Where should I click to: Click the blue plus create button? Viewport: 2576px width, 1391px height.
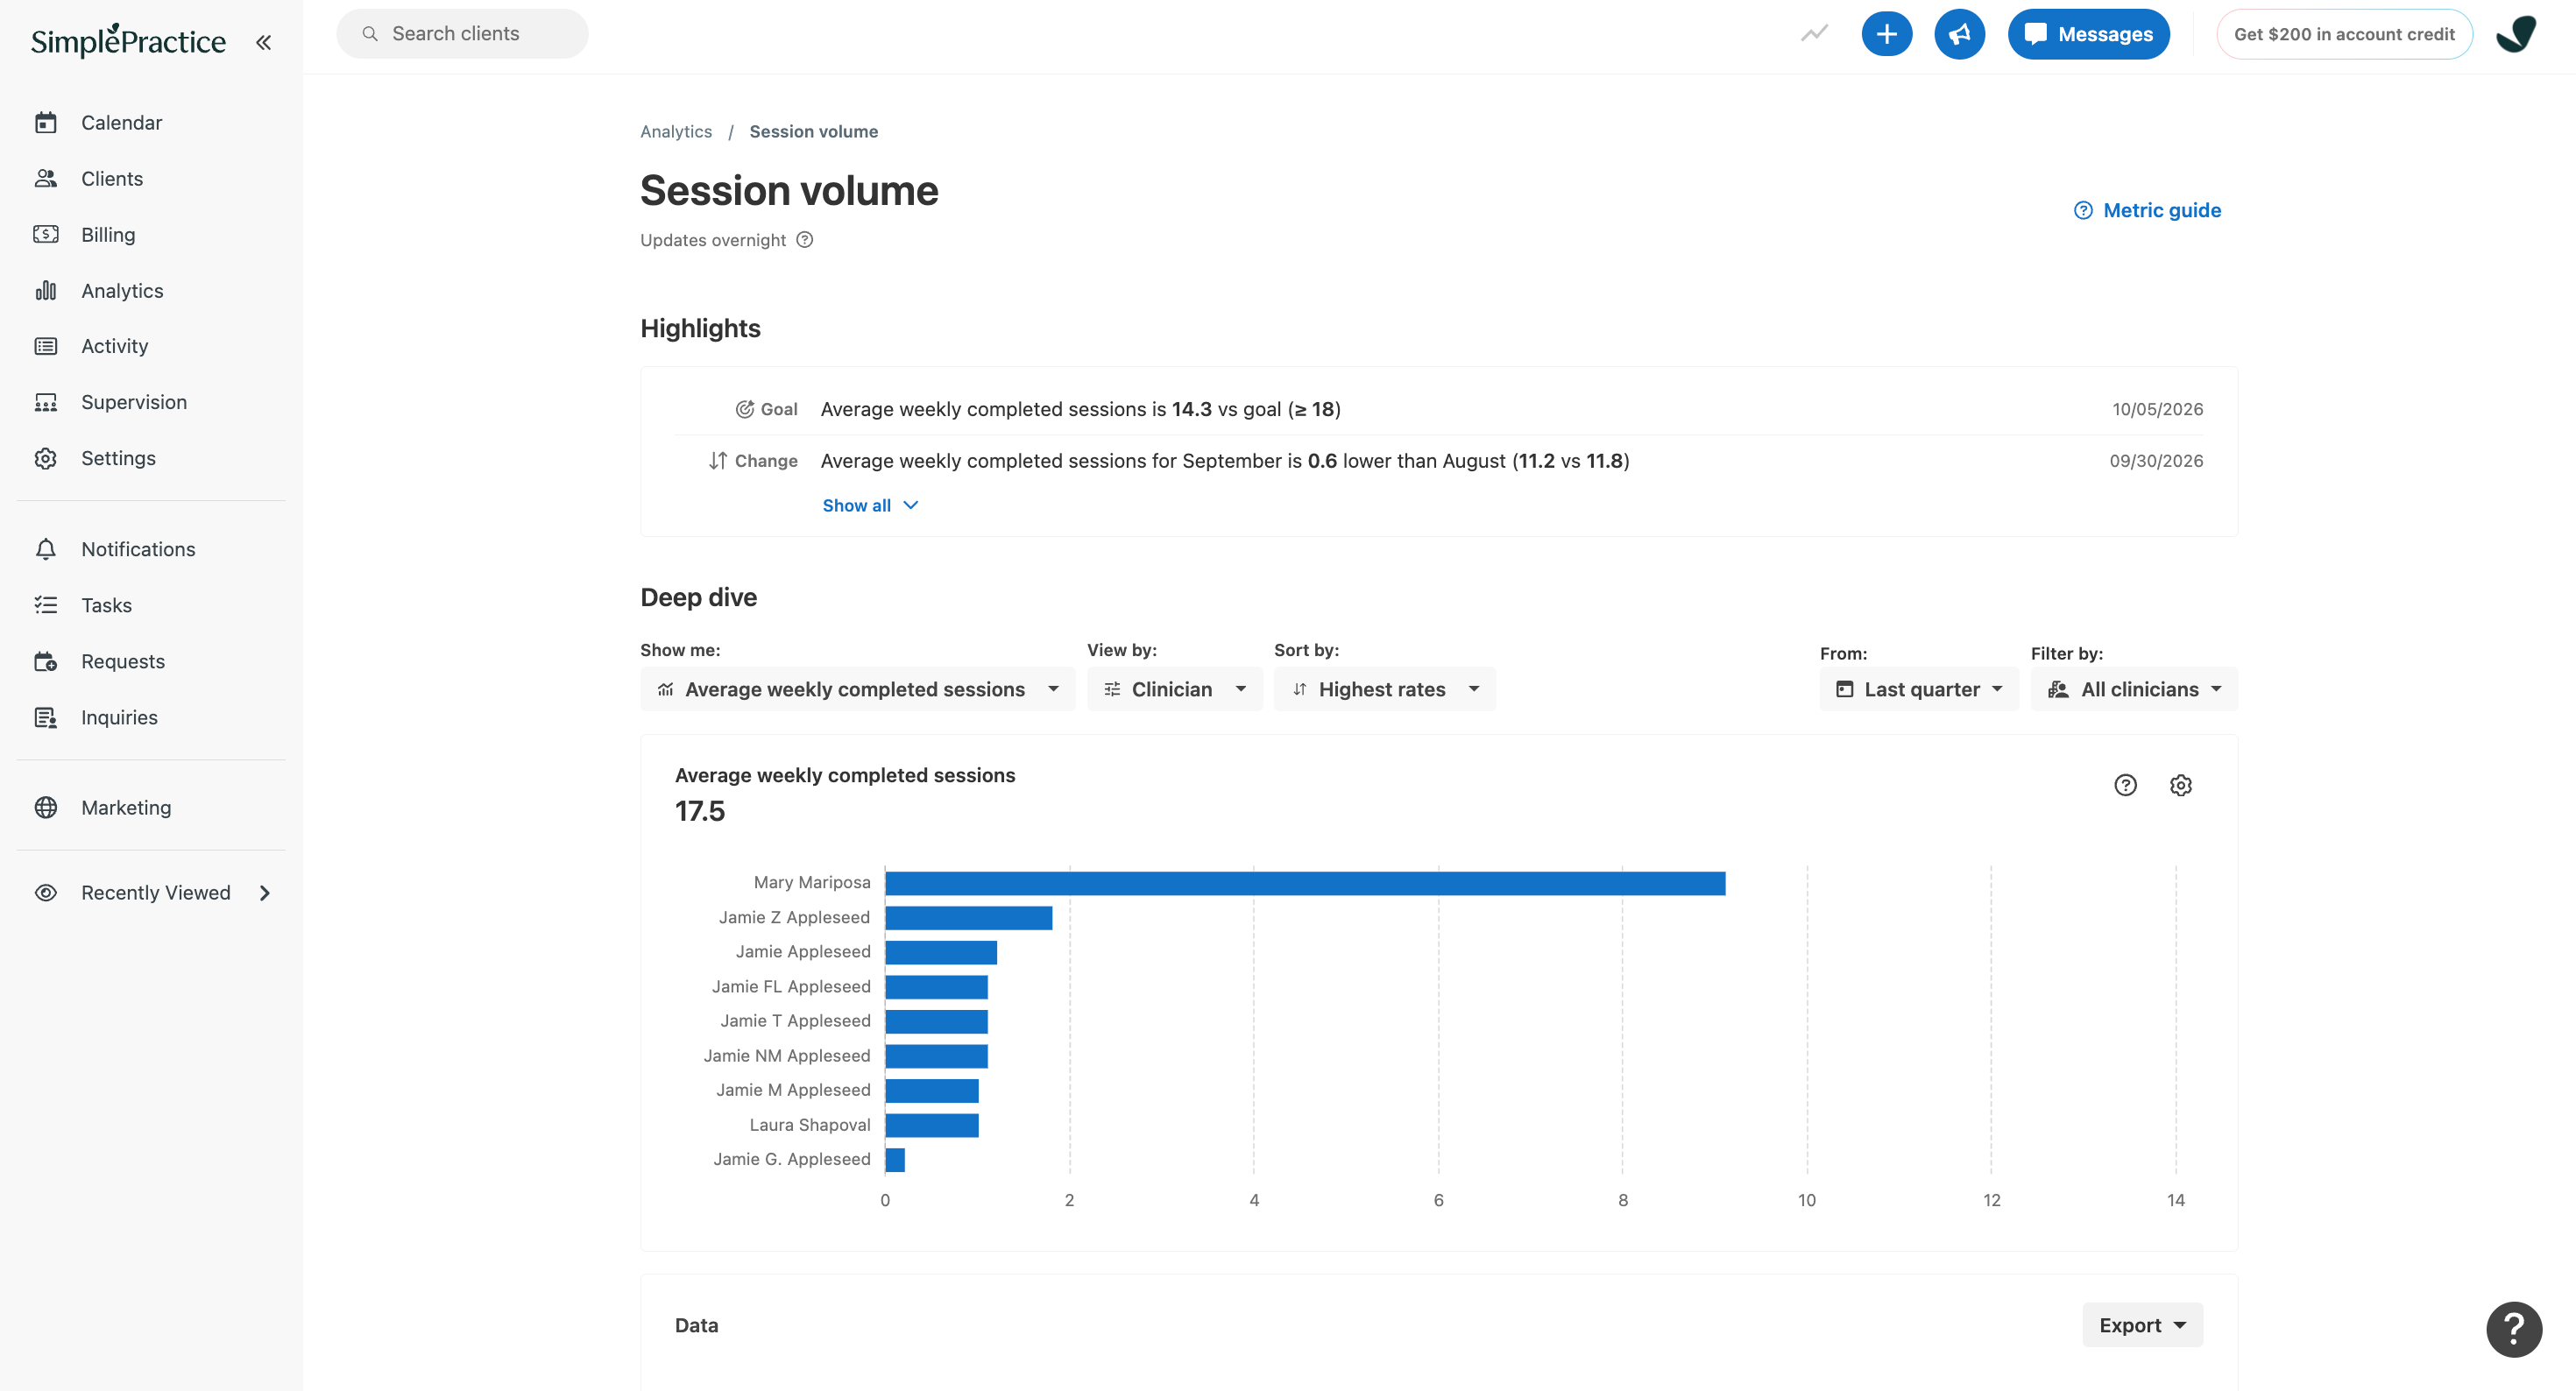click(1886, 34)
